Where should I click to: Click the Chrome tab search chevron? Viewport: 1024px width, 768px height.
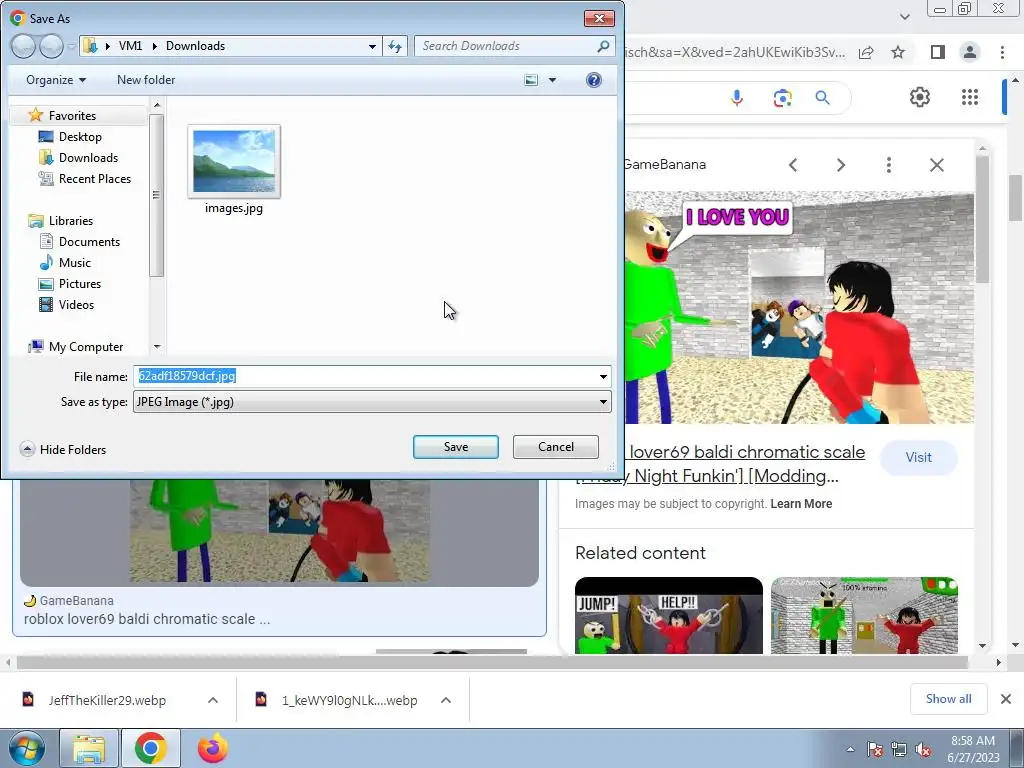(904, 17)
